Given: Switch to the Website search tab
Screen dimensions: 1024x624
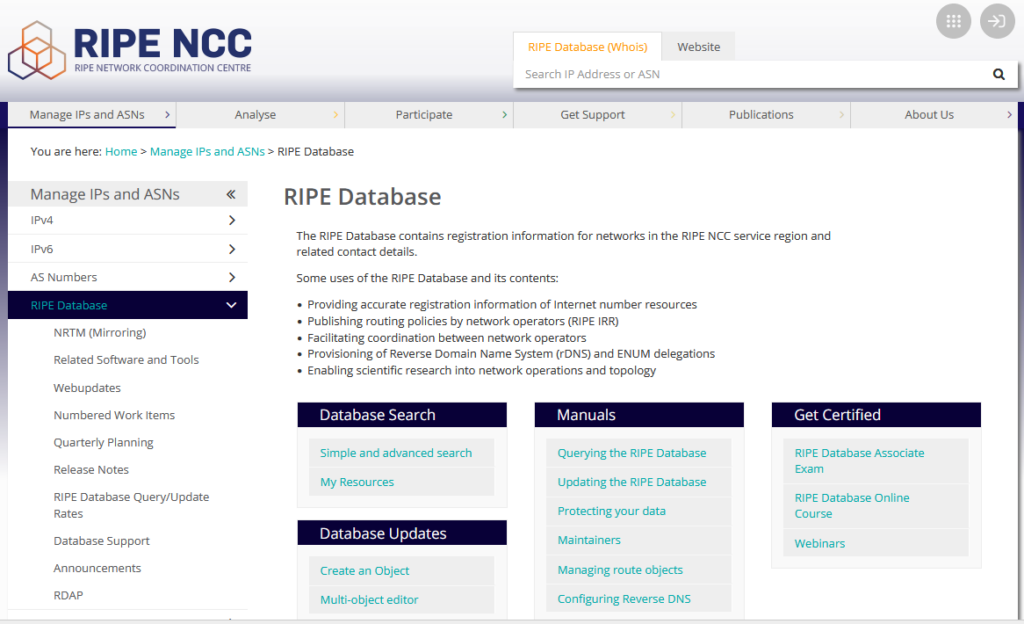Looking at the screenshot, I should coord(699,47).
